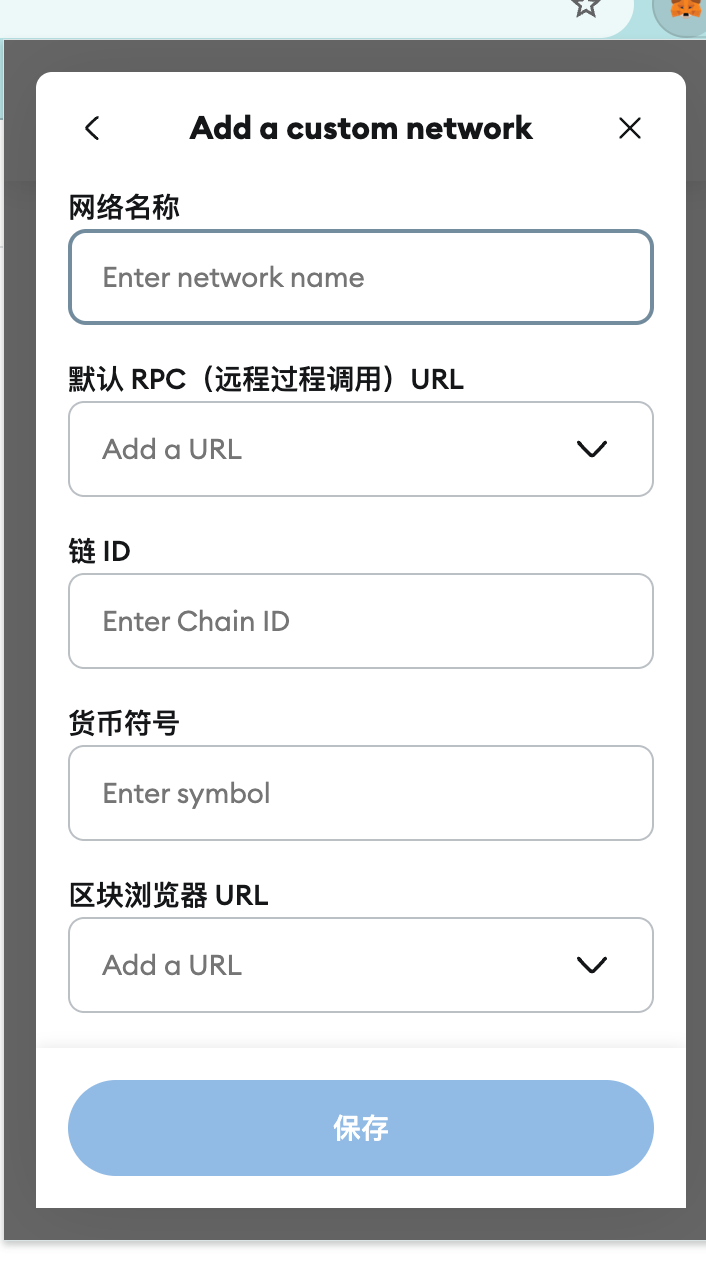Click the 链 ID label

(x=100, y=552)
